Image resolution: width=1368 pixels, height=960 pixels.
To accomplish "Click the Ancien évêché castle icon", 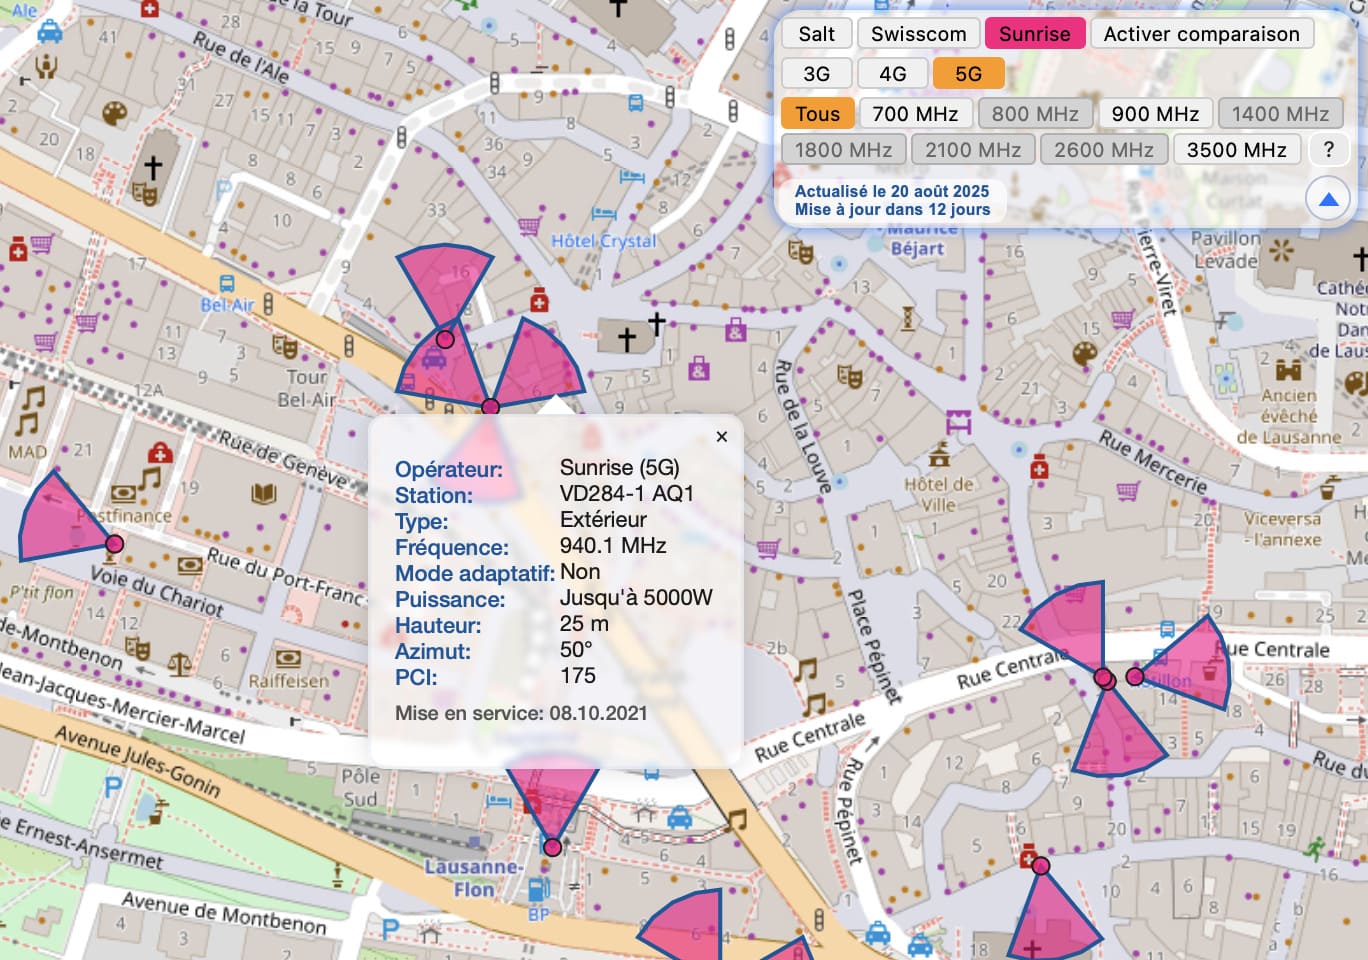I will pos(1288,370).
